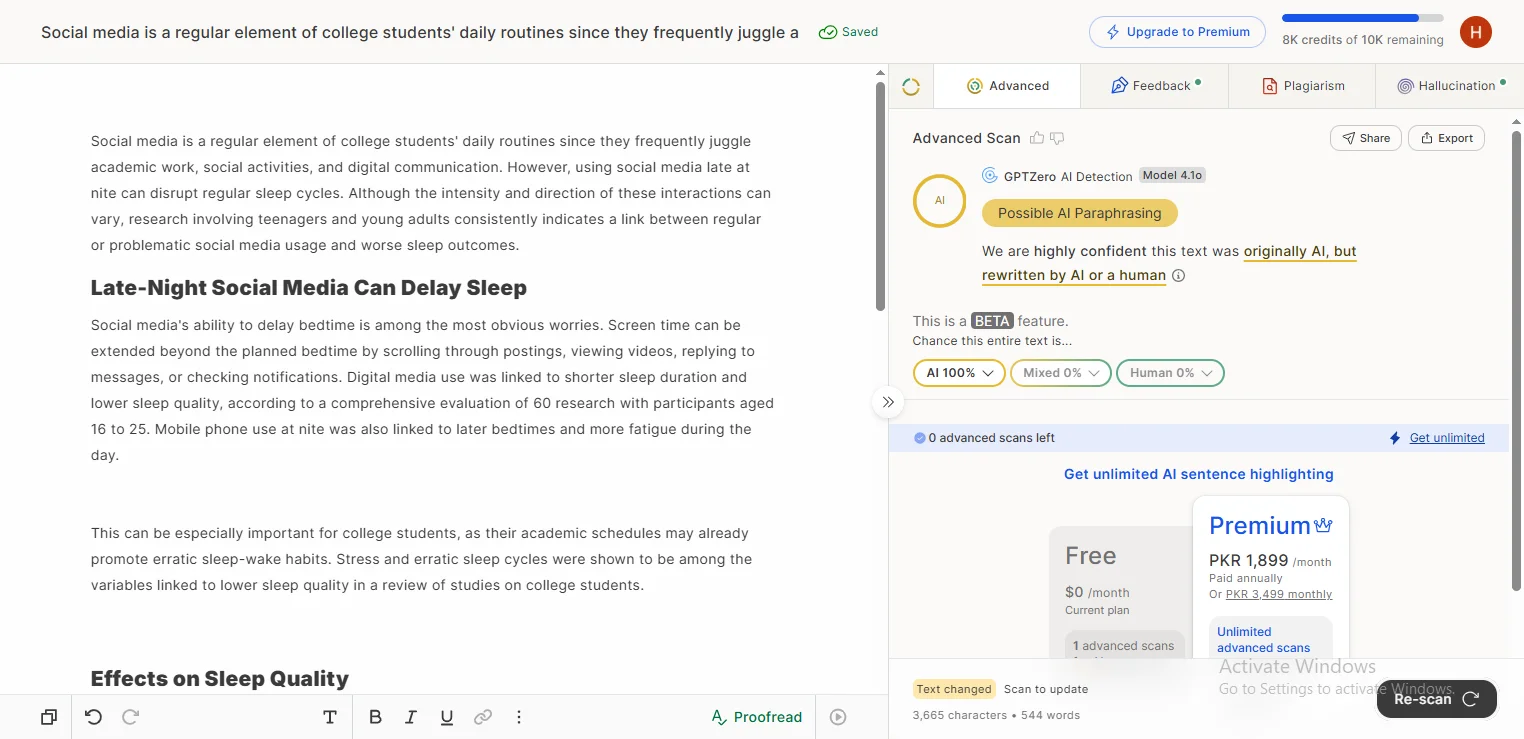The width and height of the screenshot is (1524, 739).
Task: Share the scan results
Action: click(1366, 138)
